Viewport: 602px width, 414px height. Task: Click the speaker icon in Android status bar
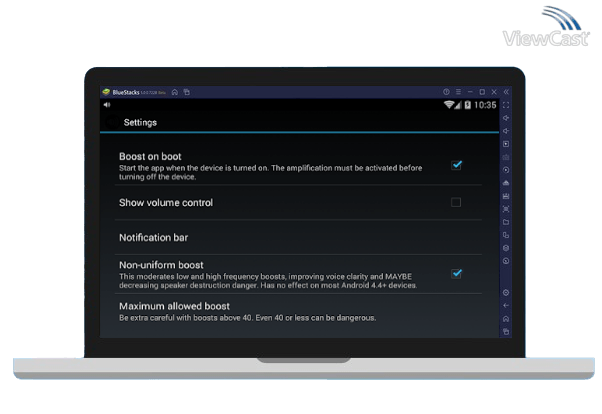pos(107,104)
